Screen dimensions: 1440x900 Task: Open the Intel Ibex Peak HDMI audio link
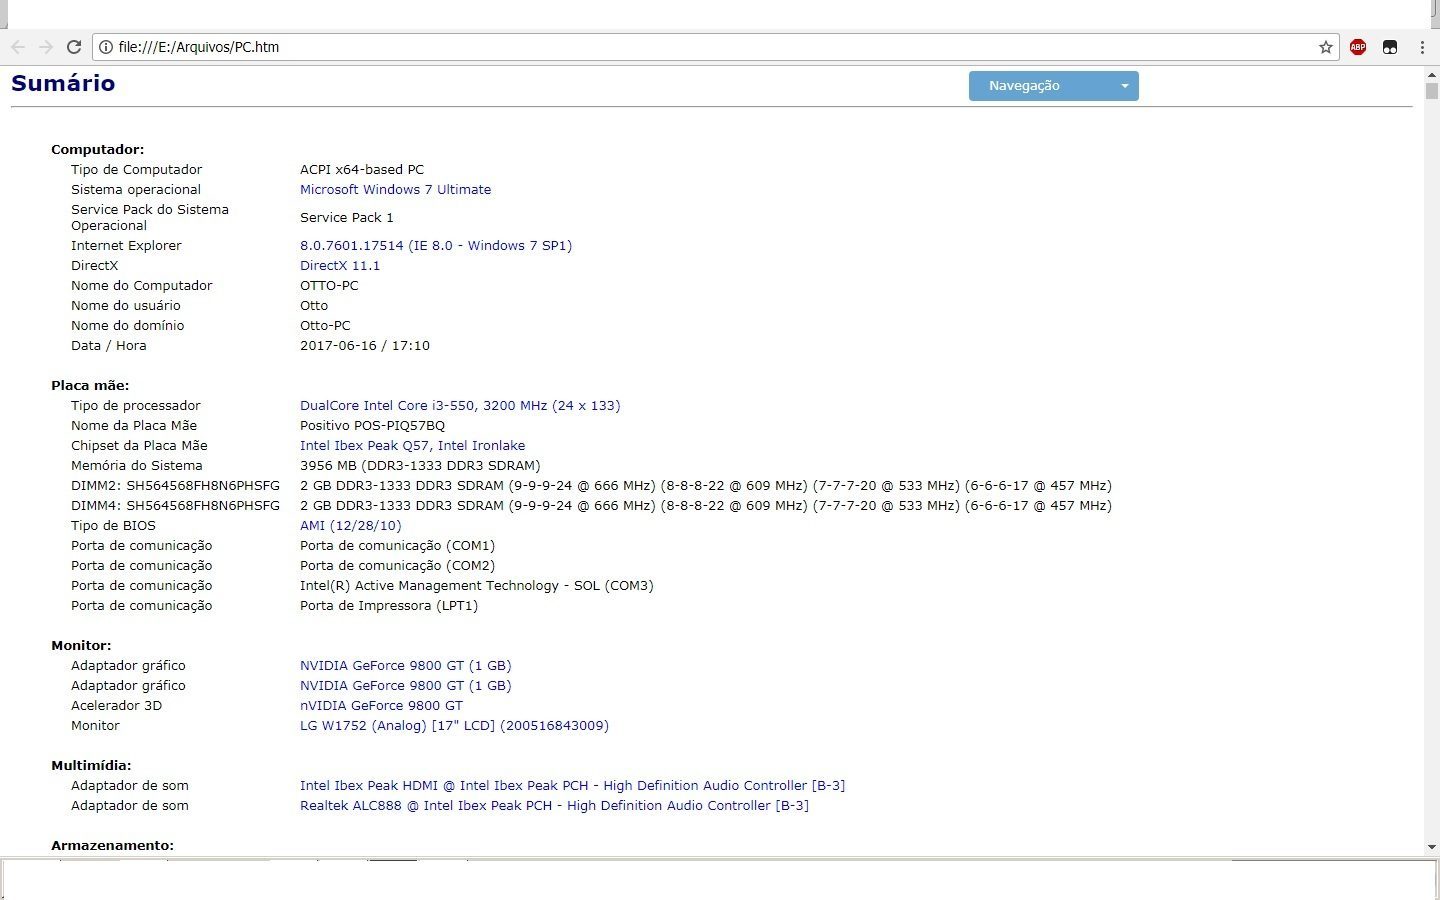coord(572,786)
